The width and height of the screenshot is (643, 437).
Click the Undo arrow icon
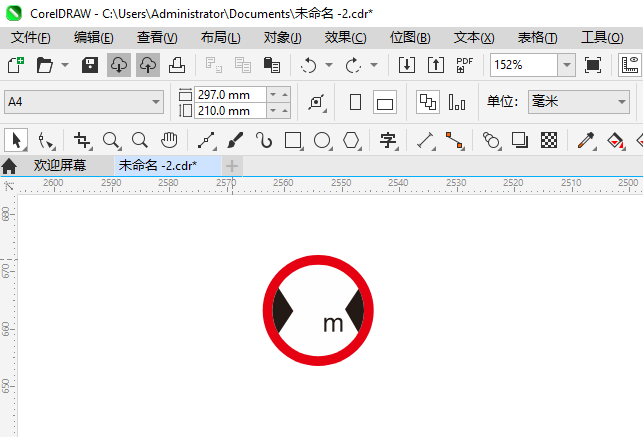click(x=308, y=65)
